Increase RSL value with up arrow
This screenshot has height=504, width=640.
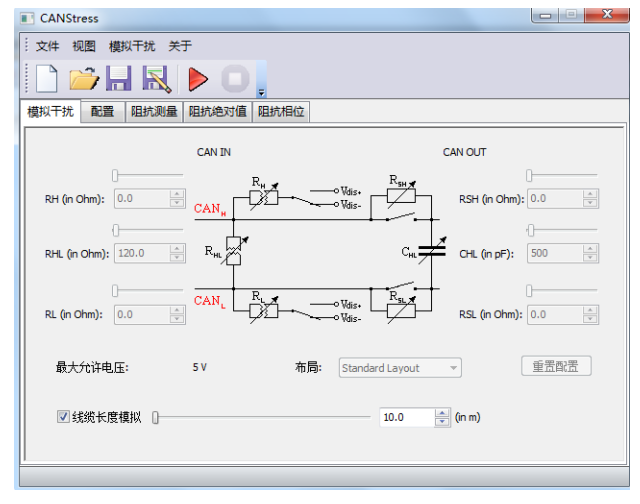click(x=590, y=310)
